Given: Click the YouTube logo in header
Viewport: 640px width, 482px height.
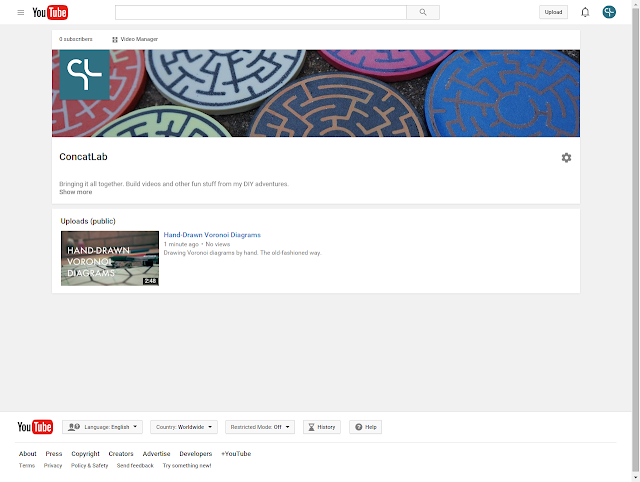Looking at the screenshot, I should pos(50,13).
